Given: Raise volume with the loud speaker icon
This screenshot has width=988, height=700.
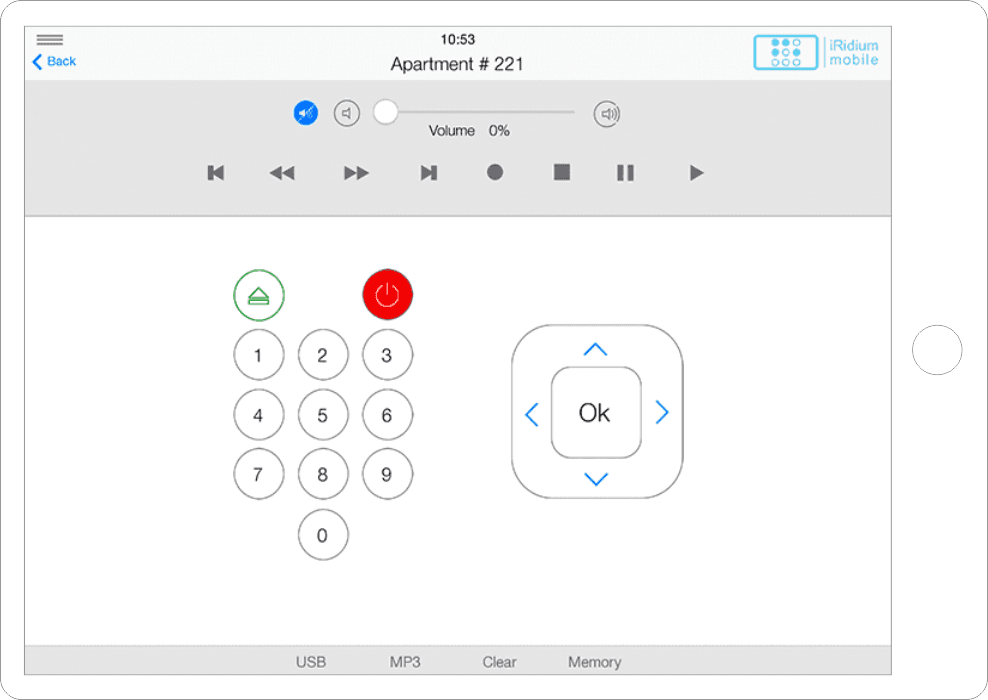Looking at the screenshot, I should click(606, 113).
